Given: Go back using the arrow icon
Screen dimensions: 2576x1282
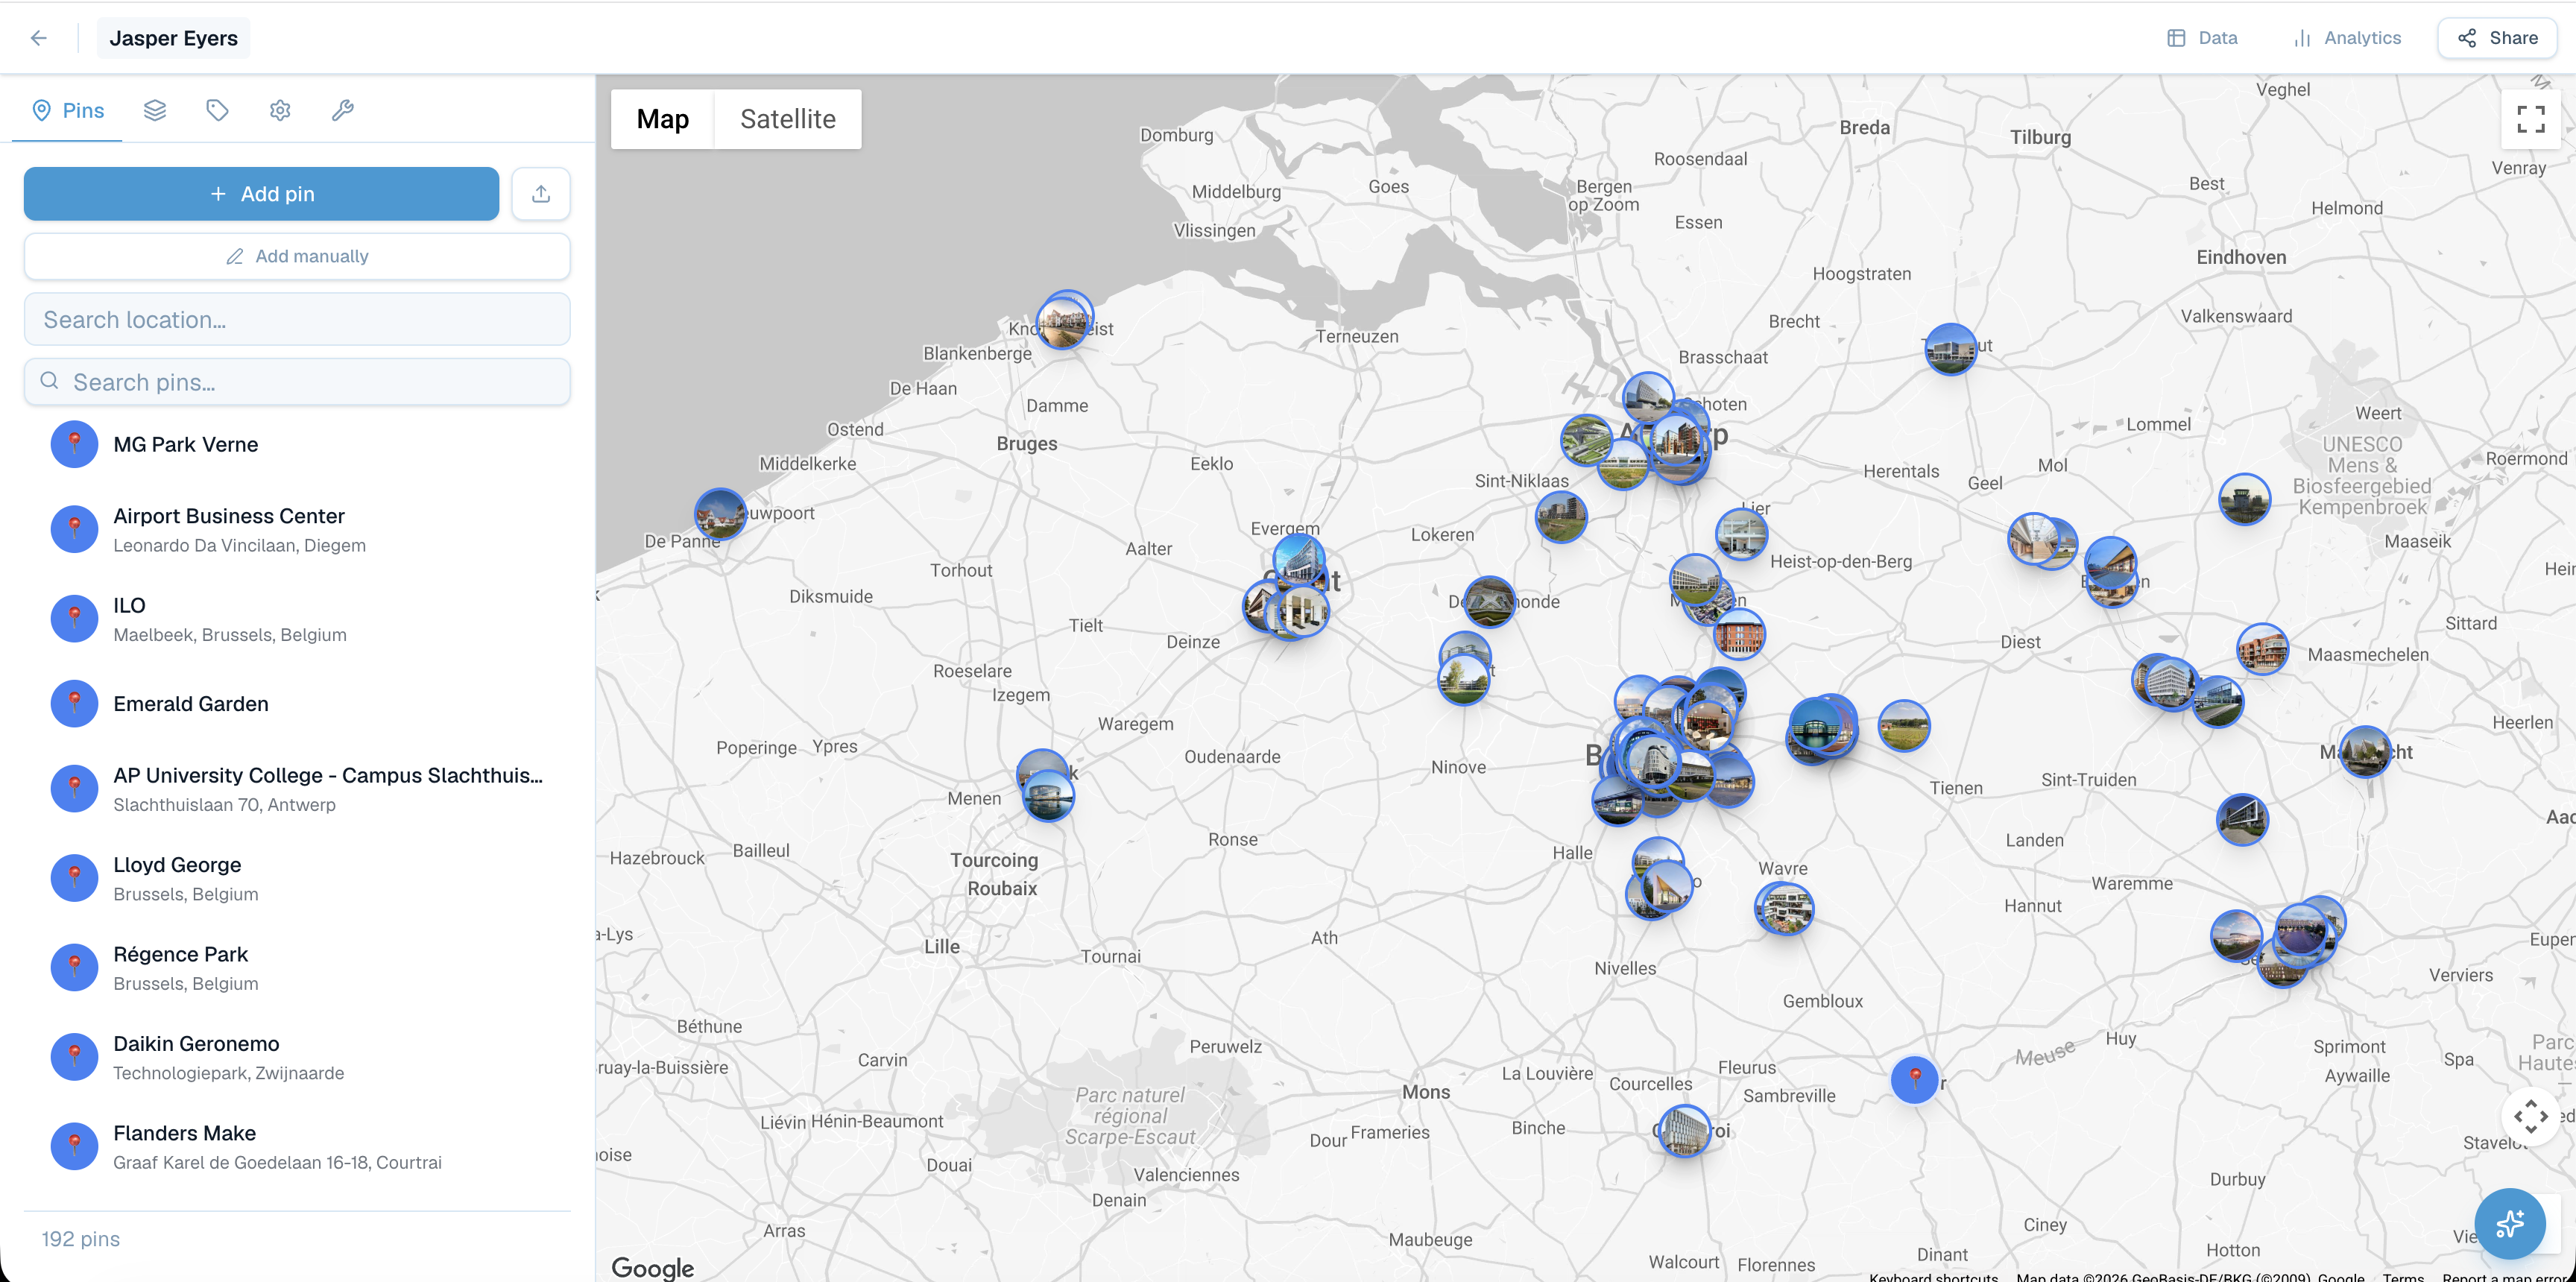Looking at the screenshot, I should pyautogui.click(x=39, y=38).
